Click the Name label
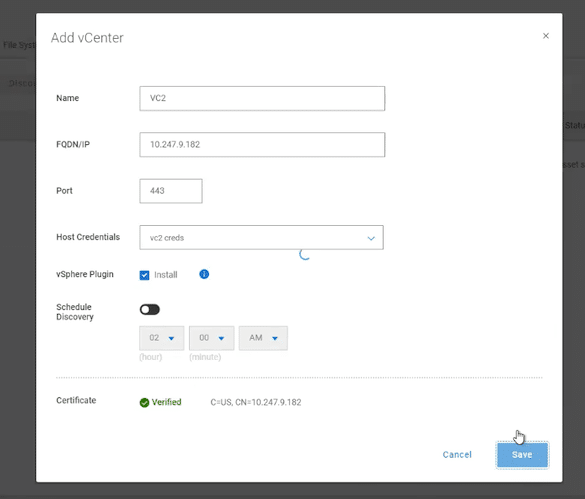Screen dimensions: 585x499 click(x=68, y=98)
